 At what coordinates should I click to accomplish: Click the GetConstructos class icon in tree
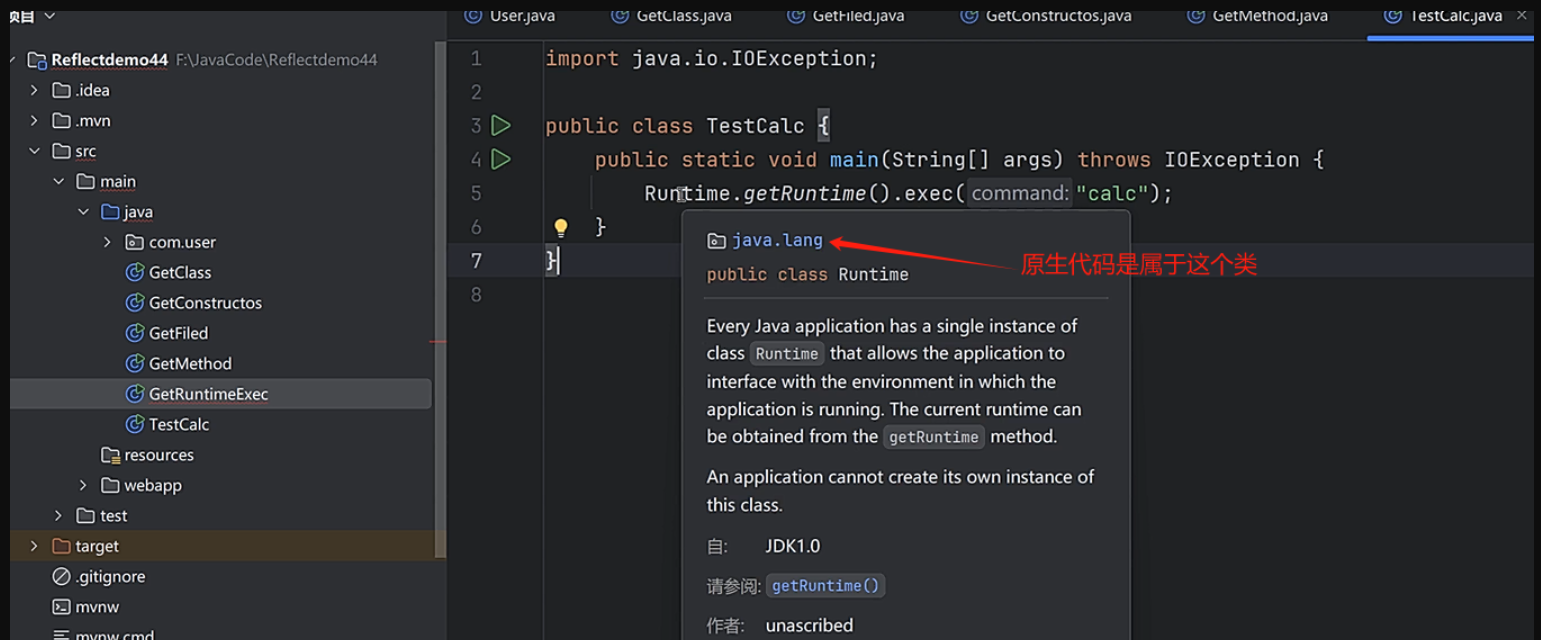click(134, 302)
